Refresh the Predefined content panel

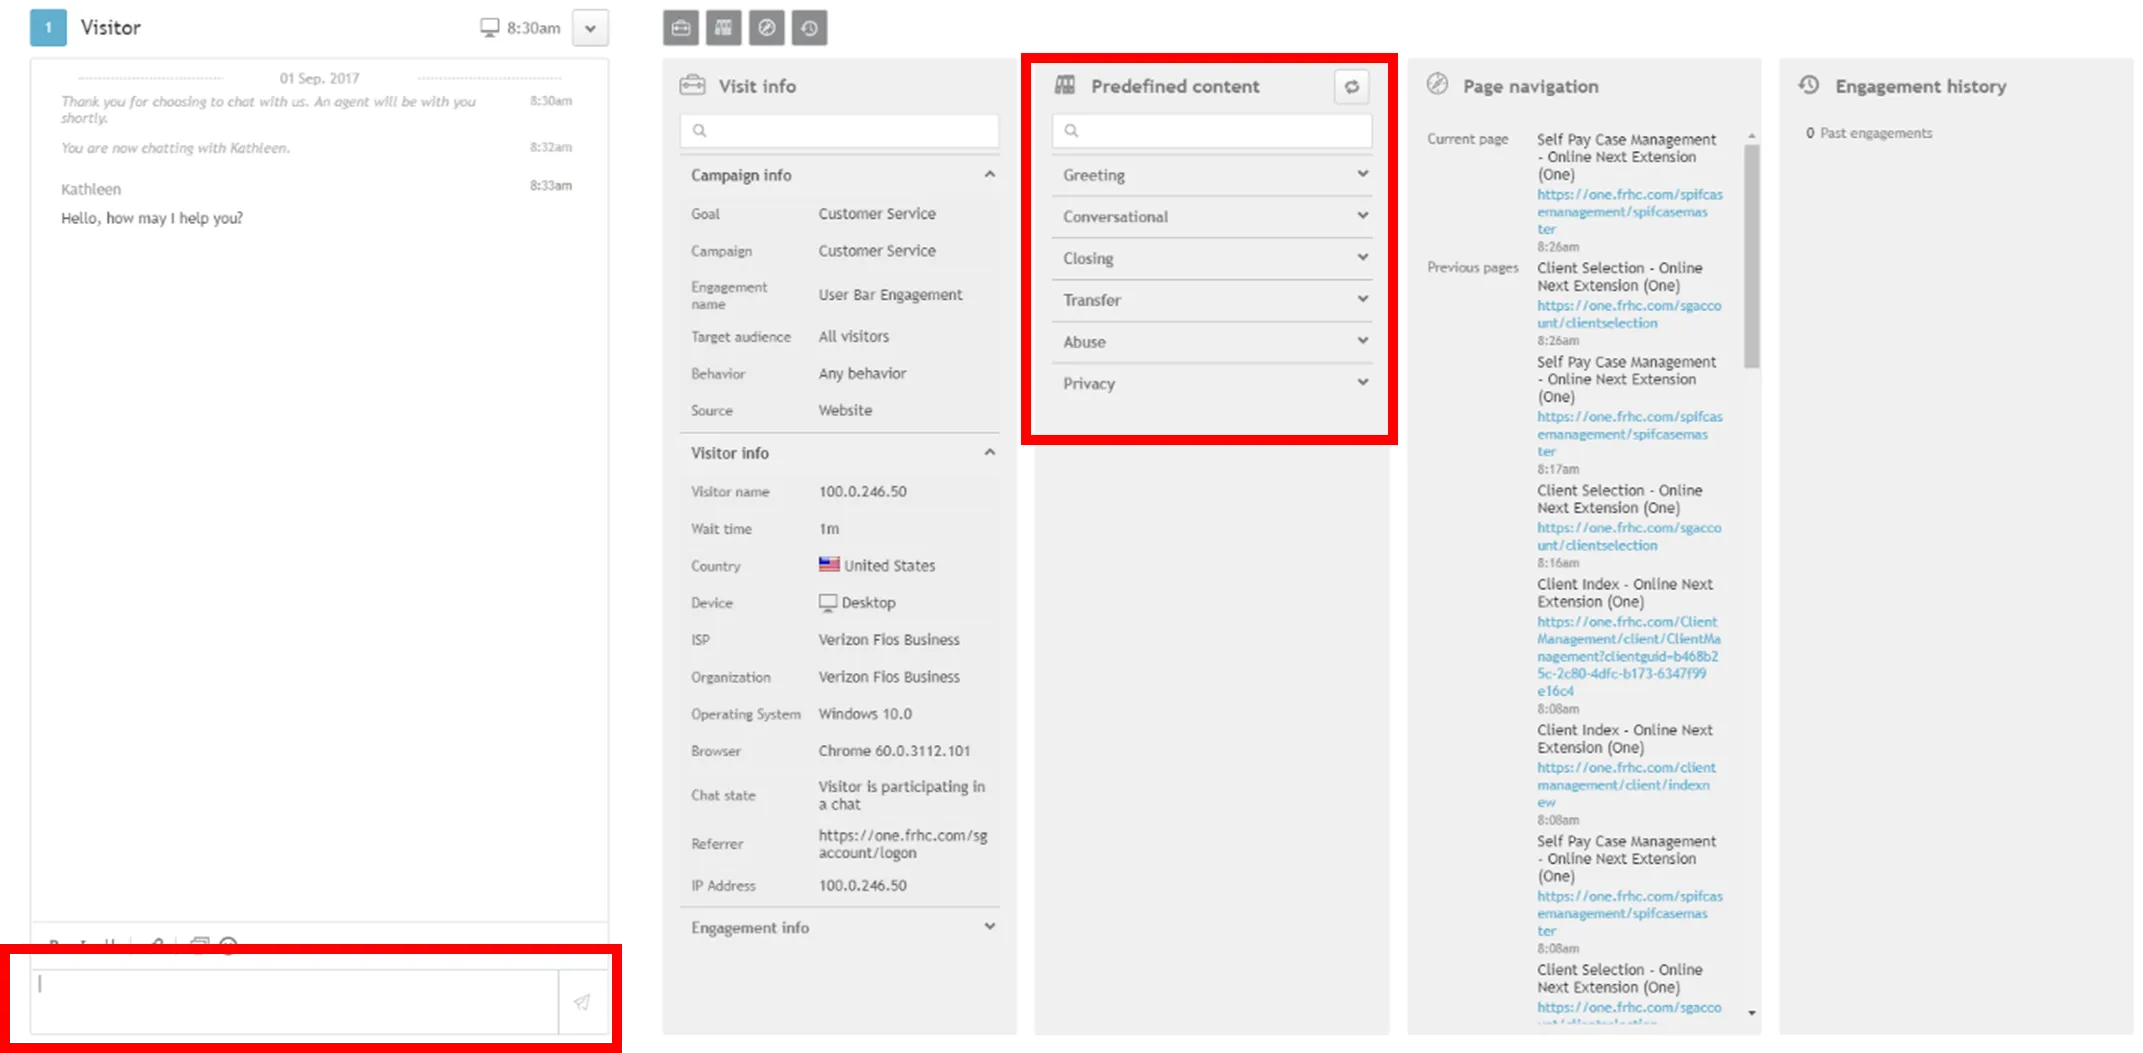pyautogui.click(x=1352, y=87)
